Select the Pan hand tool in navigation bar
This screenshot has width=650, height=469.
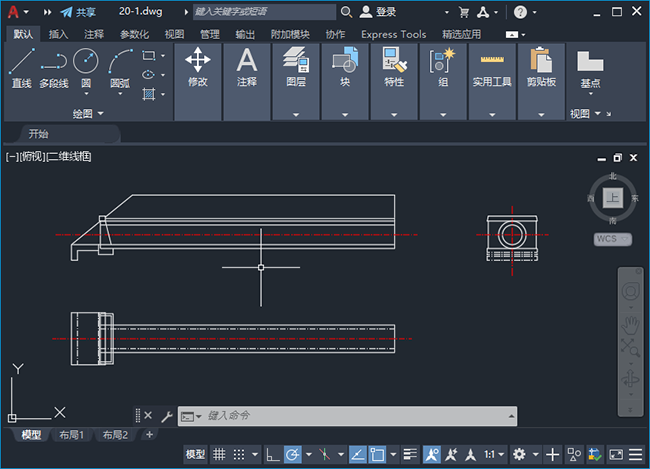tap(631, 324)
